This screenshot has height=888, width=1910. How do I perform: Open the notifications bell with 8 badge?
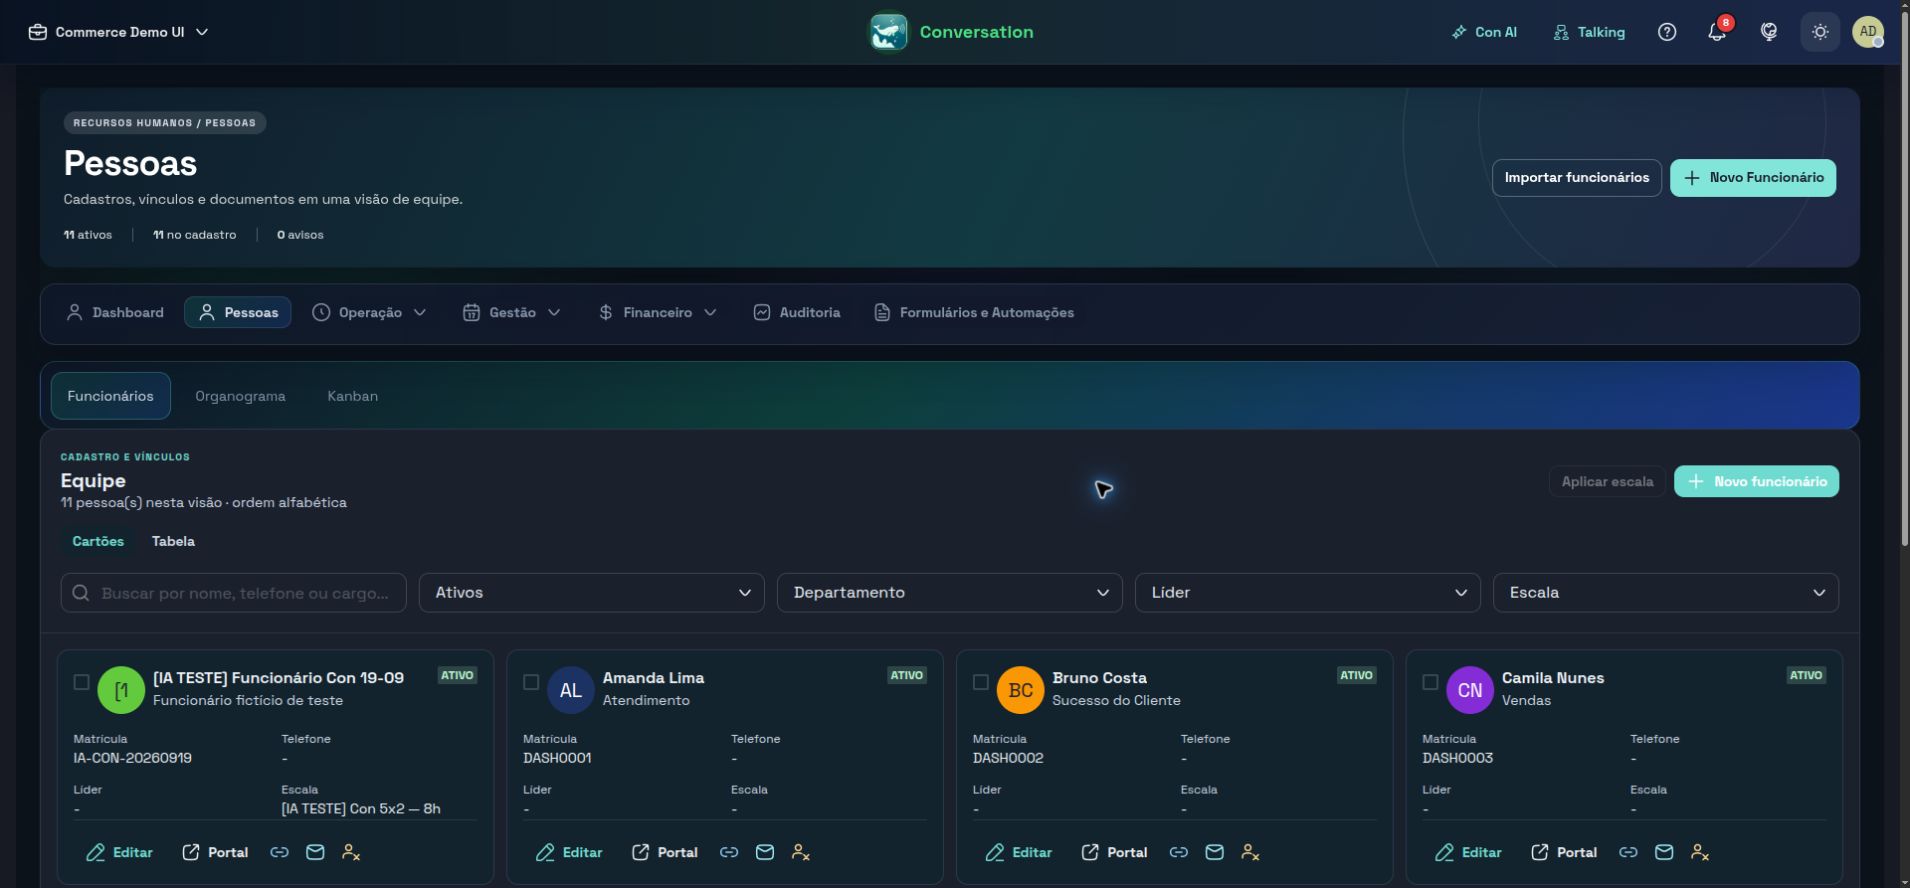tap(1717, 32)
